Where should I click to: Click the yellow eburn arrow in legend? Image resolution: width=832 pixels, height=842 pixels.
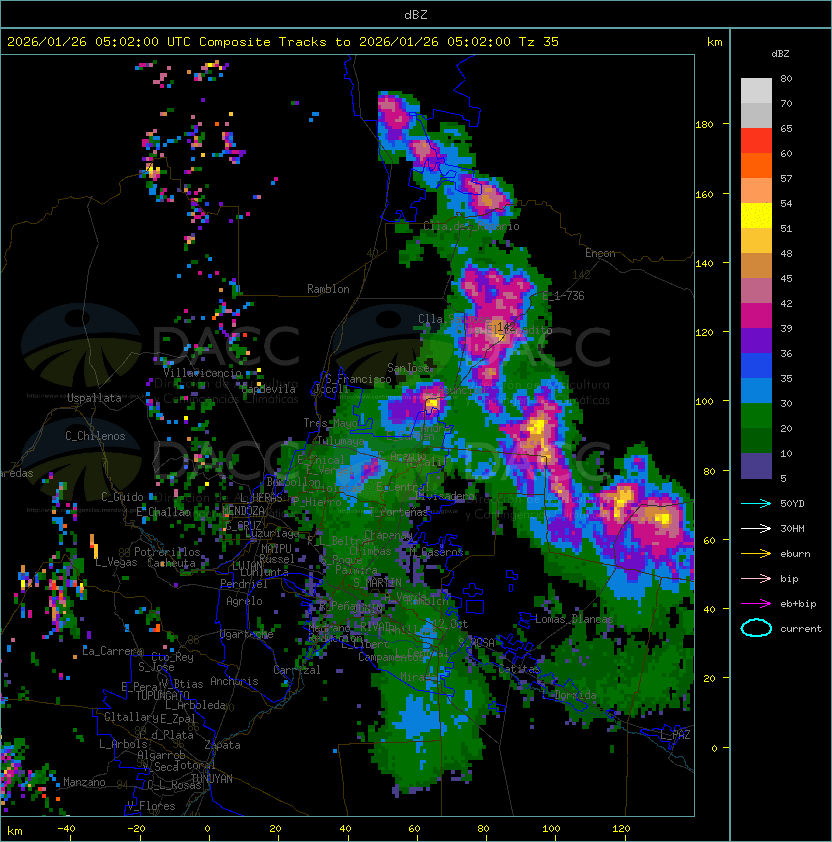pyautogui.click(x=756, y=554)
